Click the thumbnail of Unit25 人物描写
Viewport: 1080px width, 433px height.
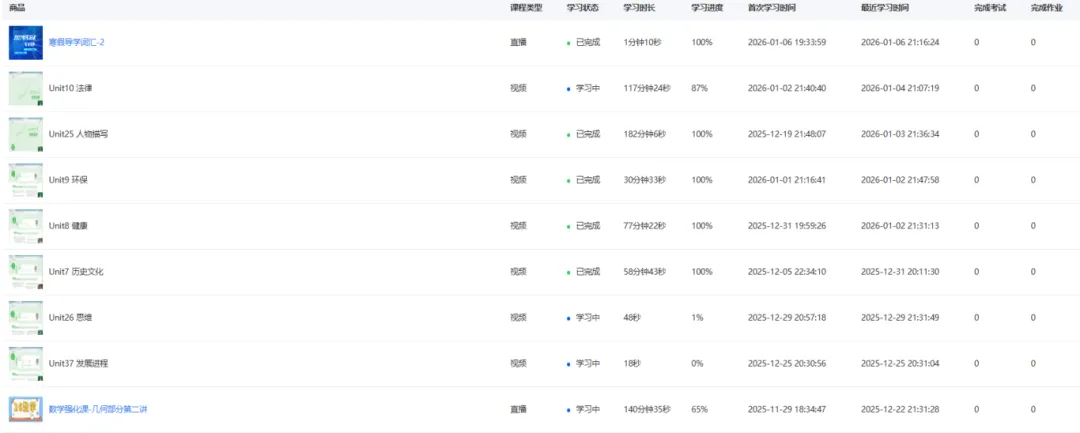(x=25, y=134)
